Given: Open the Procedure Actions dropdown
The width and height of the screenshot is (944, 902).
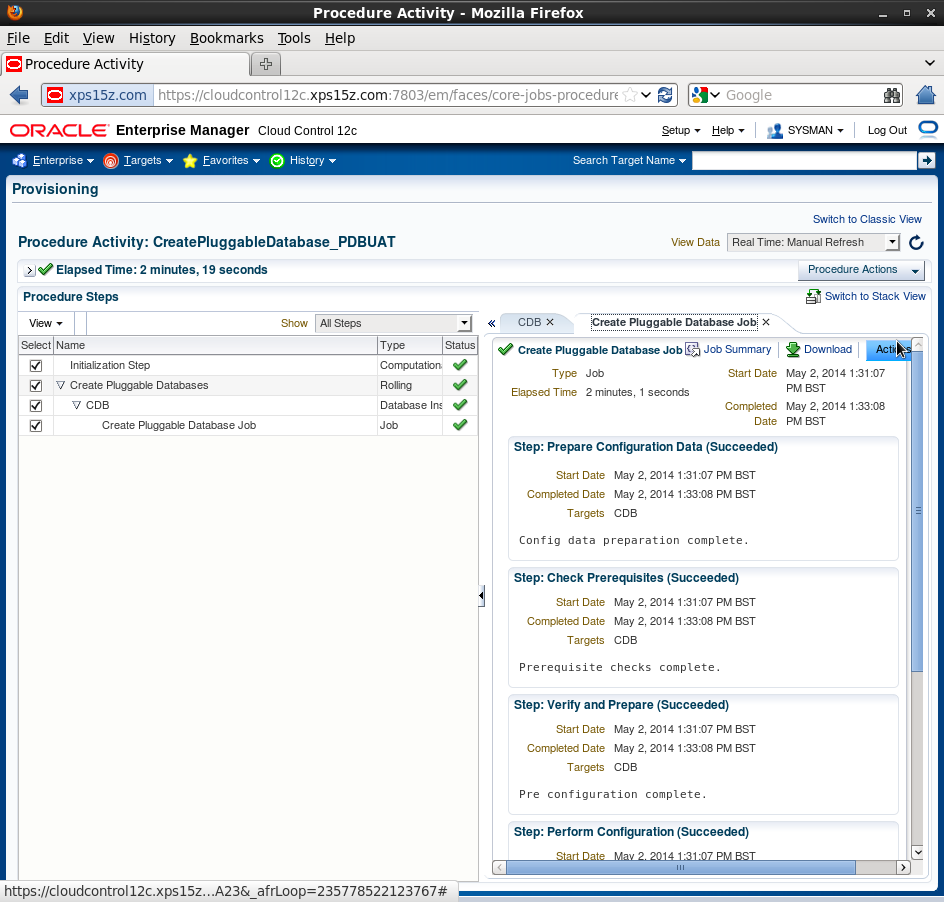Looking at the screenshot, I should point(861,270).
